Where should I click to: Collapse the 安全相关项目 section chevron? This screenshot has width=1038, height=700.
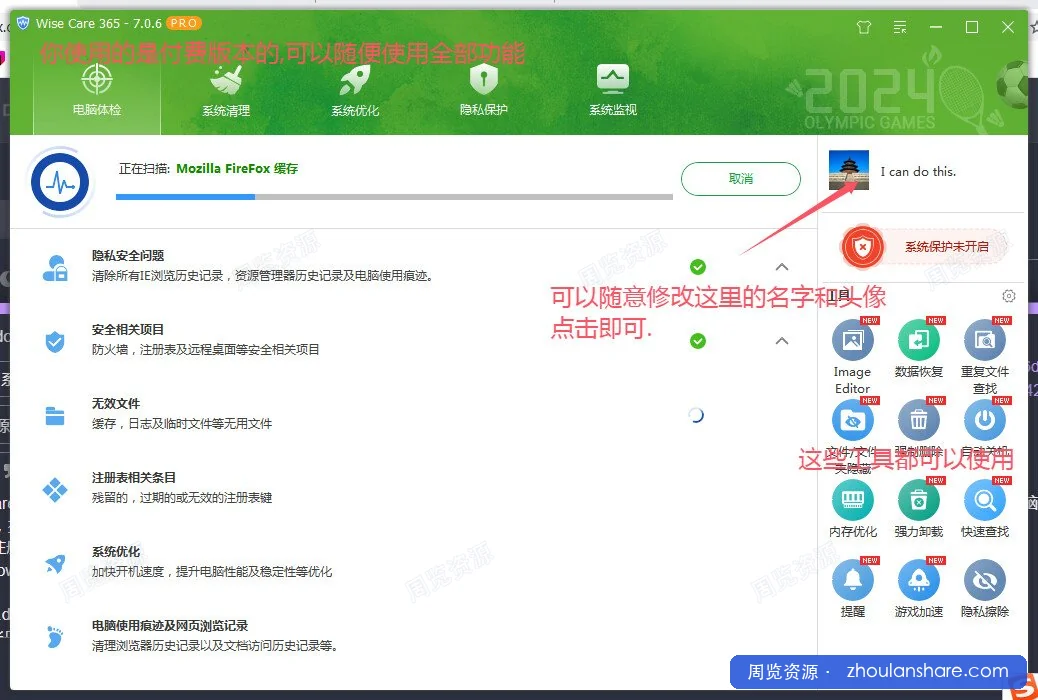click(x=782, y=341)
